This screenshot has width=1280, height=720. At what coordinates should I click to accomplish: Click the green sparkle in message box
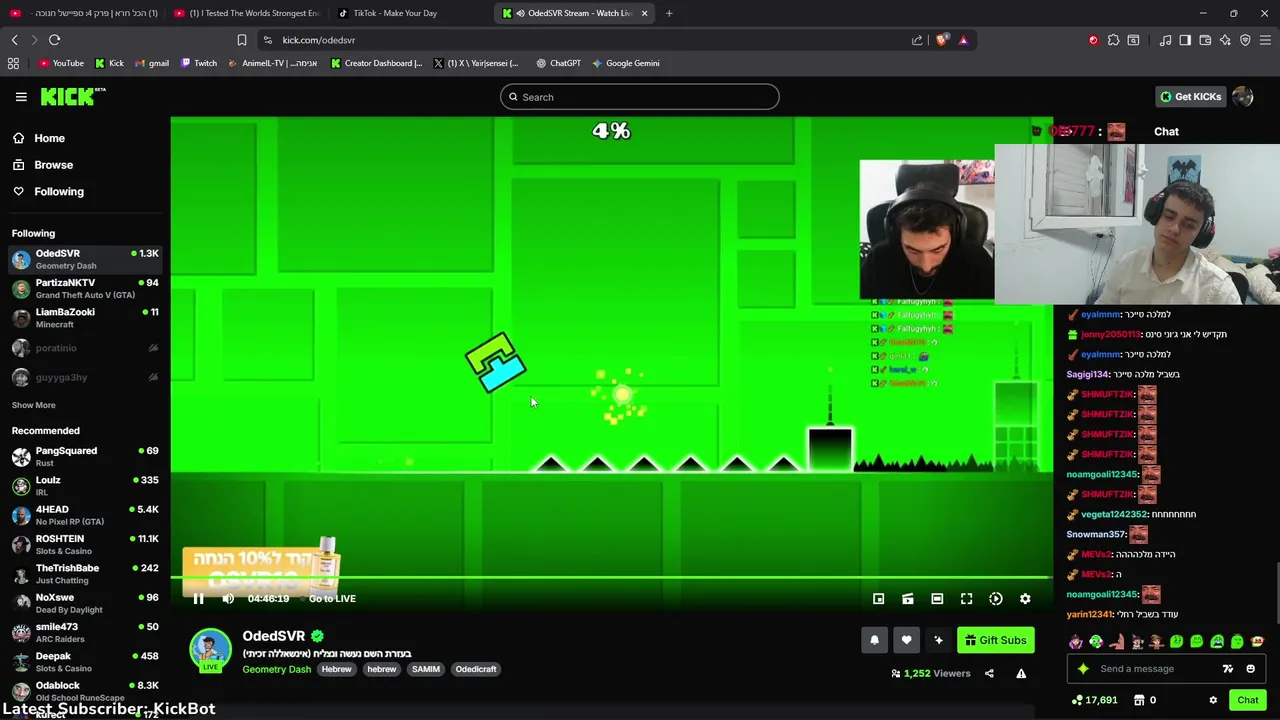coord(1083,669)
